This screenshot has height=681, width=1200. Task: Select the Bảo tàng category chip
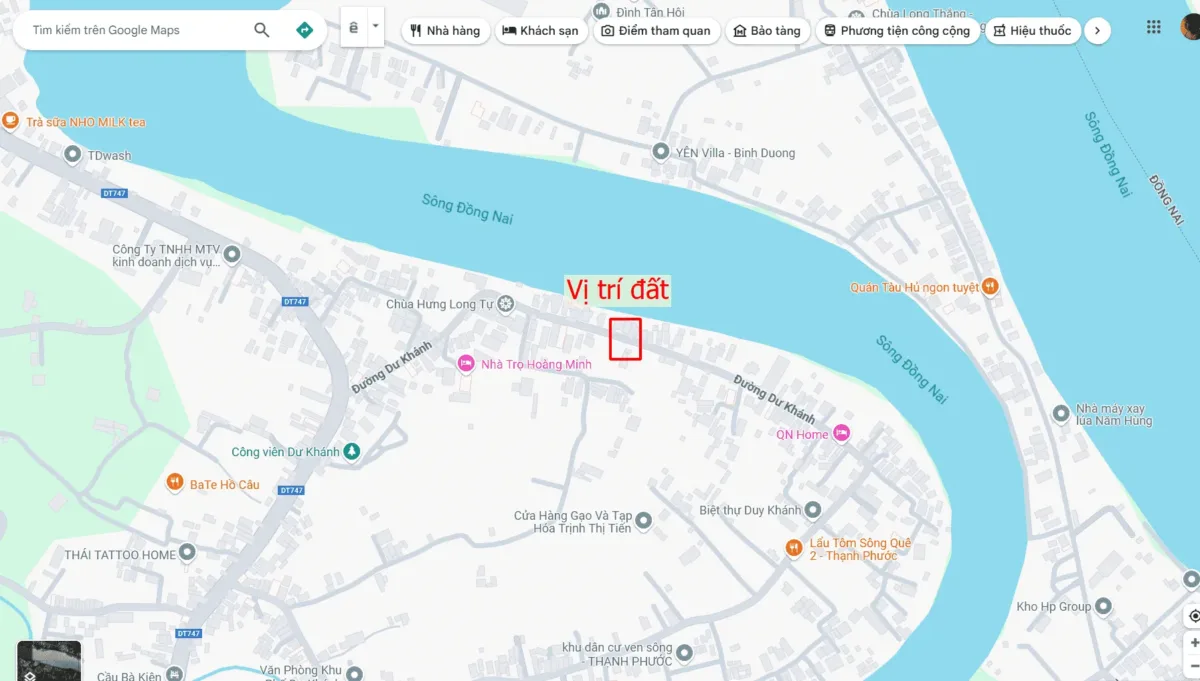(x=767, y=31)
